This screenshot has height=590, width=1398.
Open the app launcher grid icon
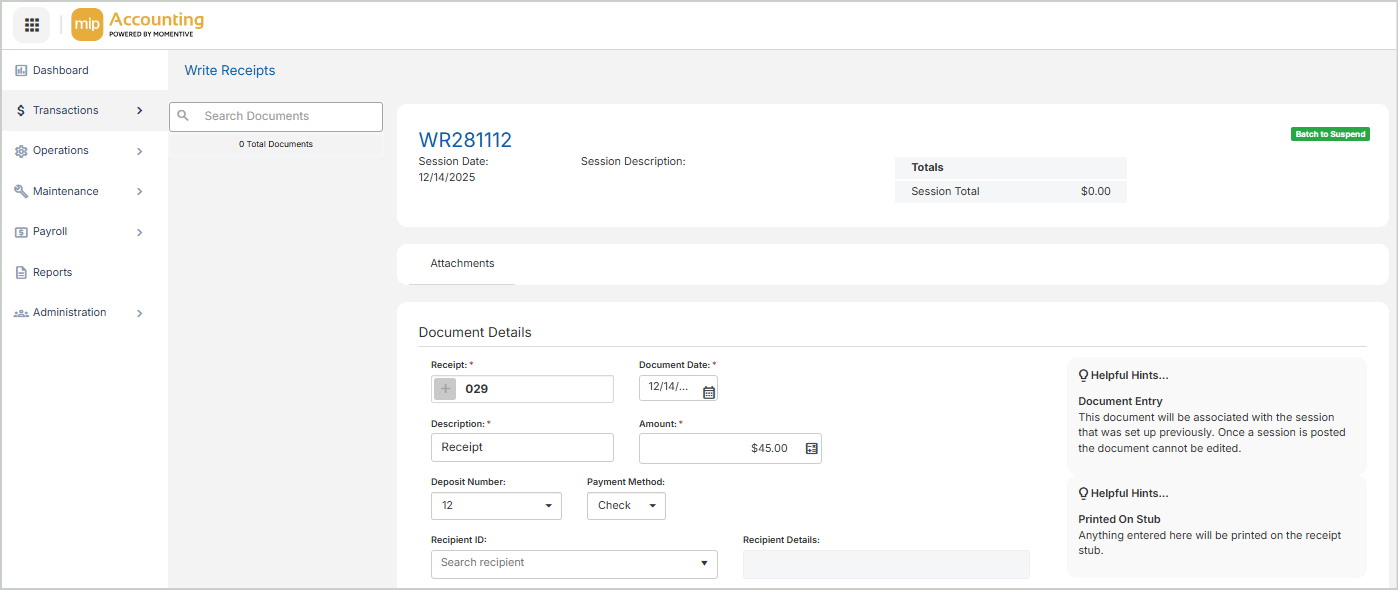coord(31,25)
